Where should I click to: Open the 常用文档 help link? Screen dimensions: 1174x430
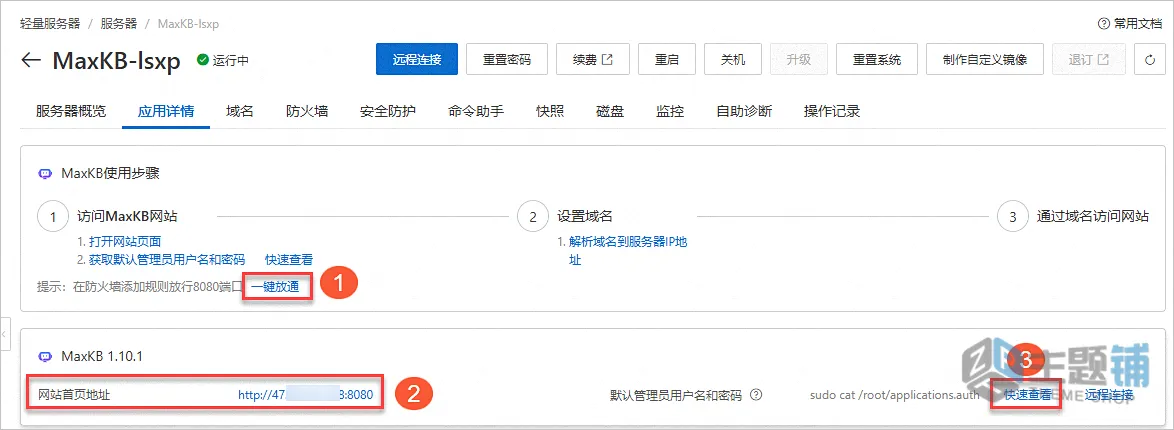(x=1131, y=24)
